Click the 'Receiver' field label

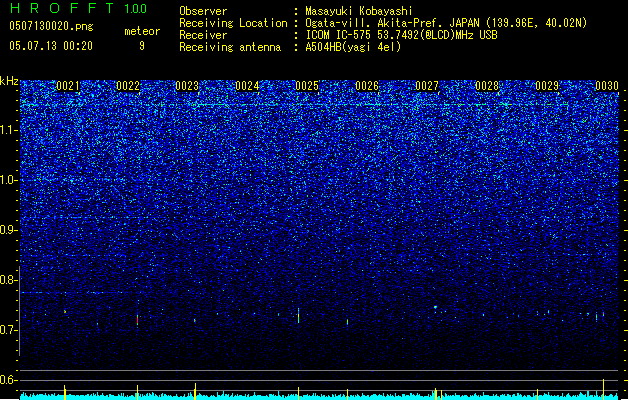203,35
